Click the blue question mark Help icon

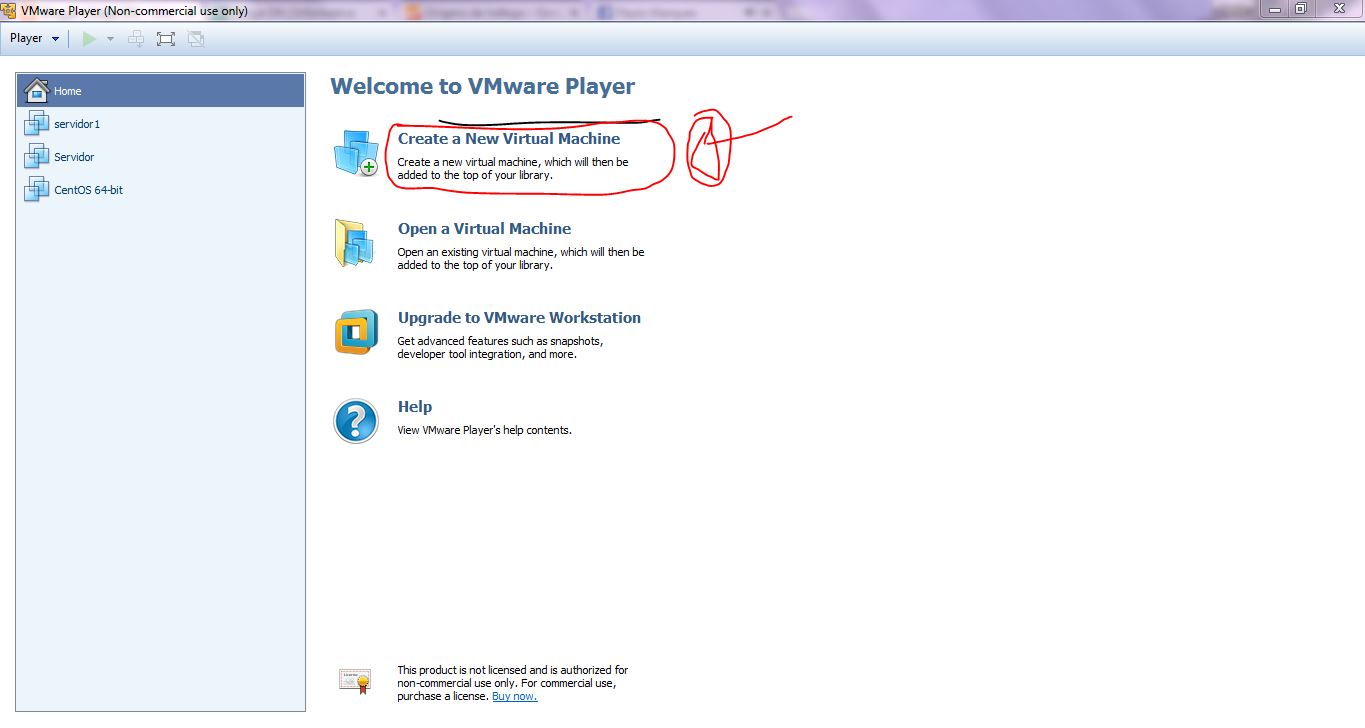point(356,421)
